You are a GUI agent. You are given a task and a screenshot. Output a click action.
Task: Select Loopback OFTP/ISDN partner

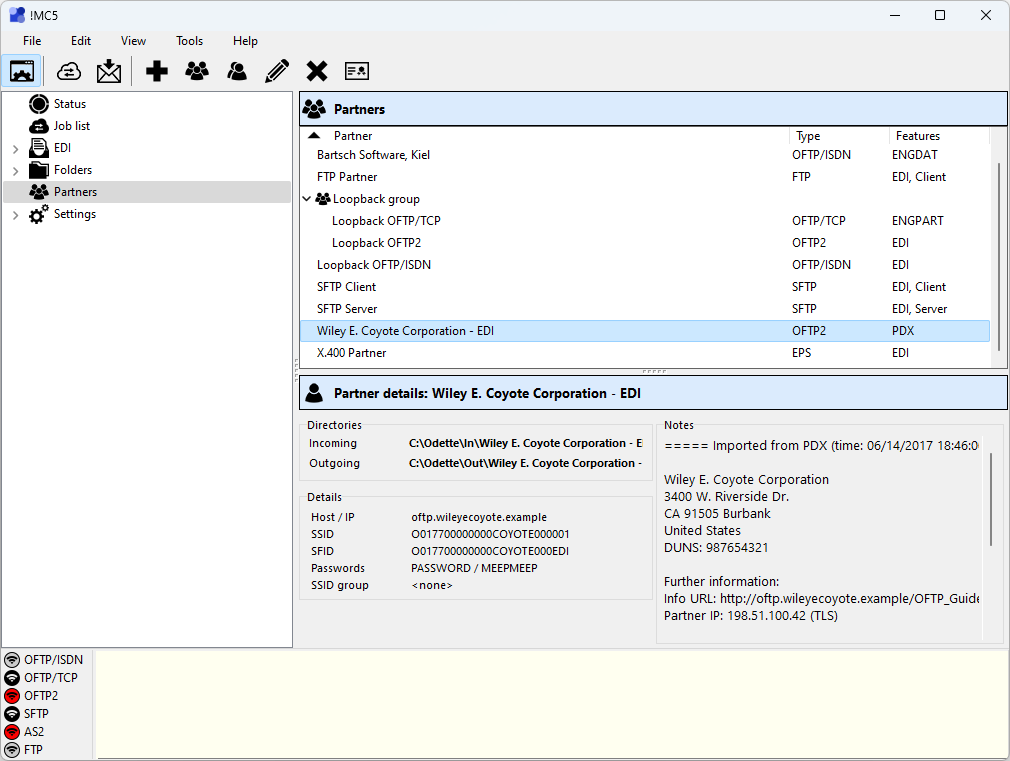(645, 265)
